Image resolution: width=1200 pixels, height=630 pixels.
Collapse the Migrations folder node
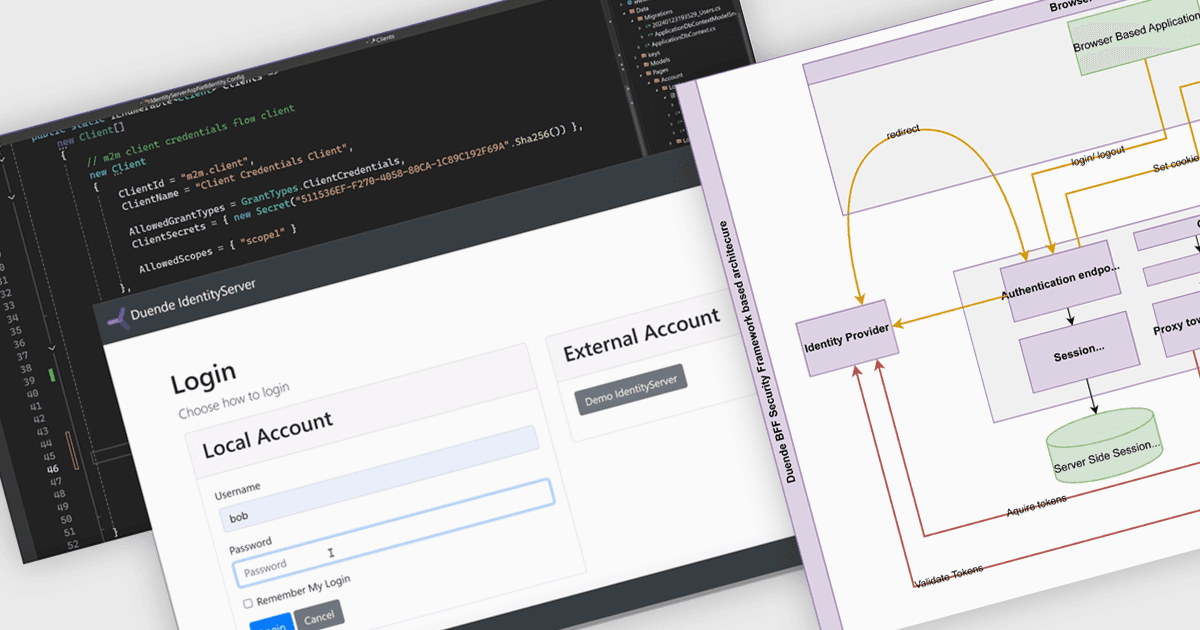(x=632, y=21)
